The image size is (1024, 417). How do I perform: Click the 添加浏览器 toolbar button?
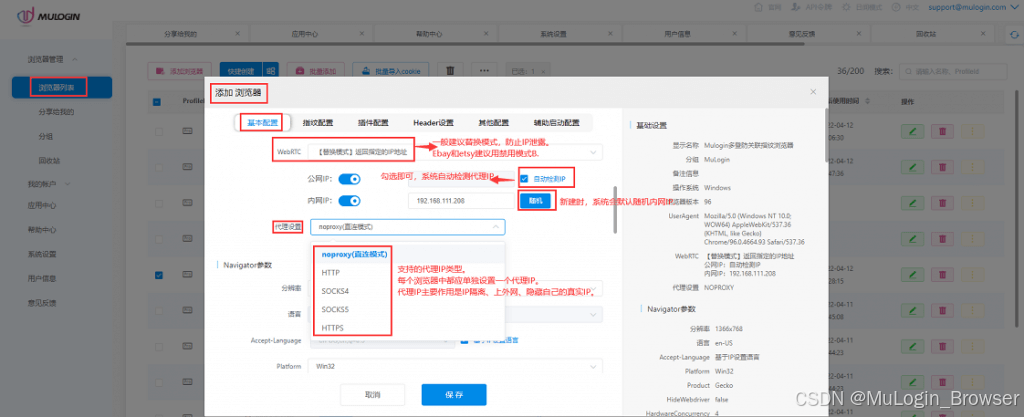pos(180,70)
